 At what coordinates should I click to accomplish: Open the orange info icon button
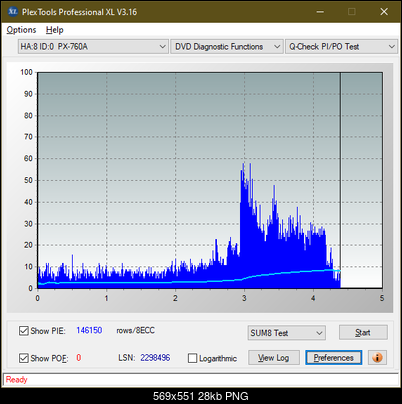pyautogui.click(x=377, y=358)
